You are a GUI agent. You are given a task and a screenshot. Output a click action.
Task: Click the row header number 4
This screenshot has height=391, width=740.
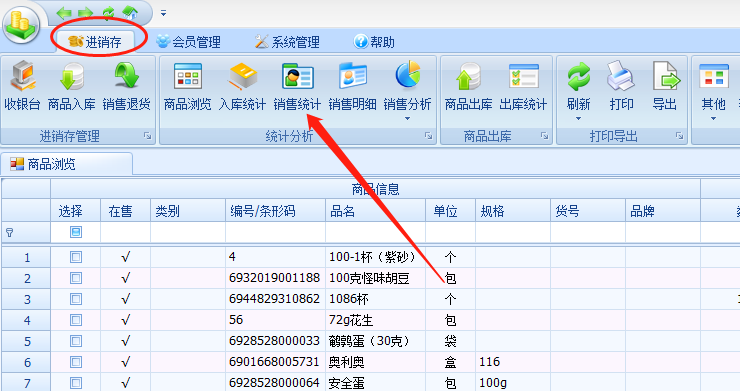click(x=26, y=320)
